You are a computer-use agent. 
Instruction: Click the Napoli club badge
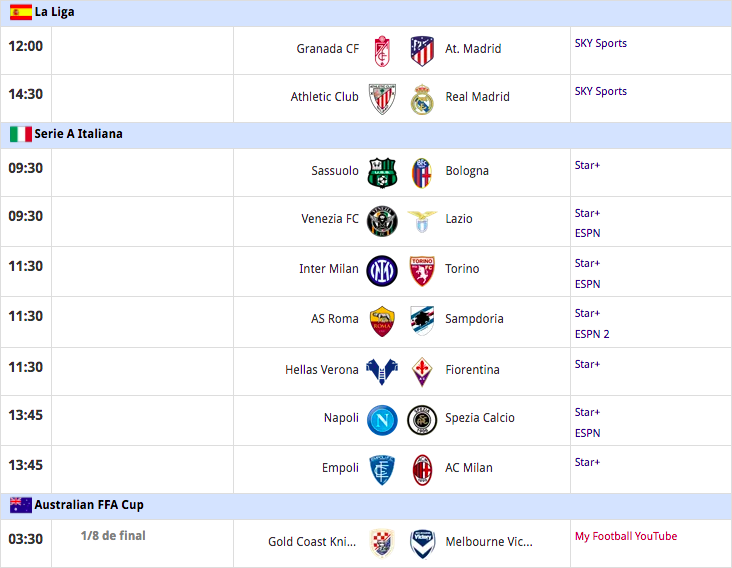point(382,420)
